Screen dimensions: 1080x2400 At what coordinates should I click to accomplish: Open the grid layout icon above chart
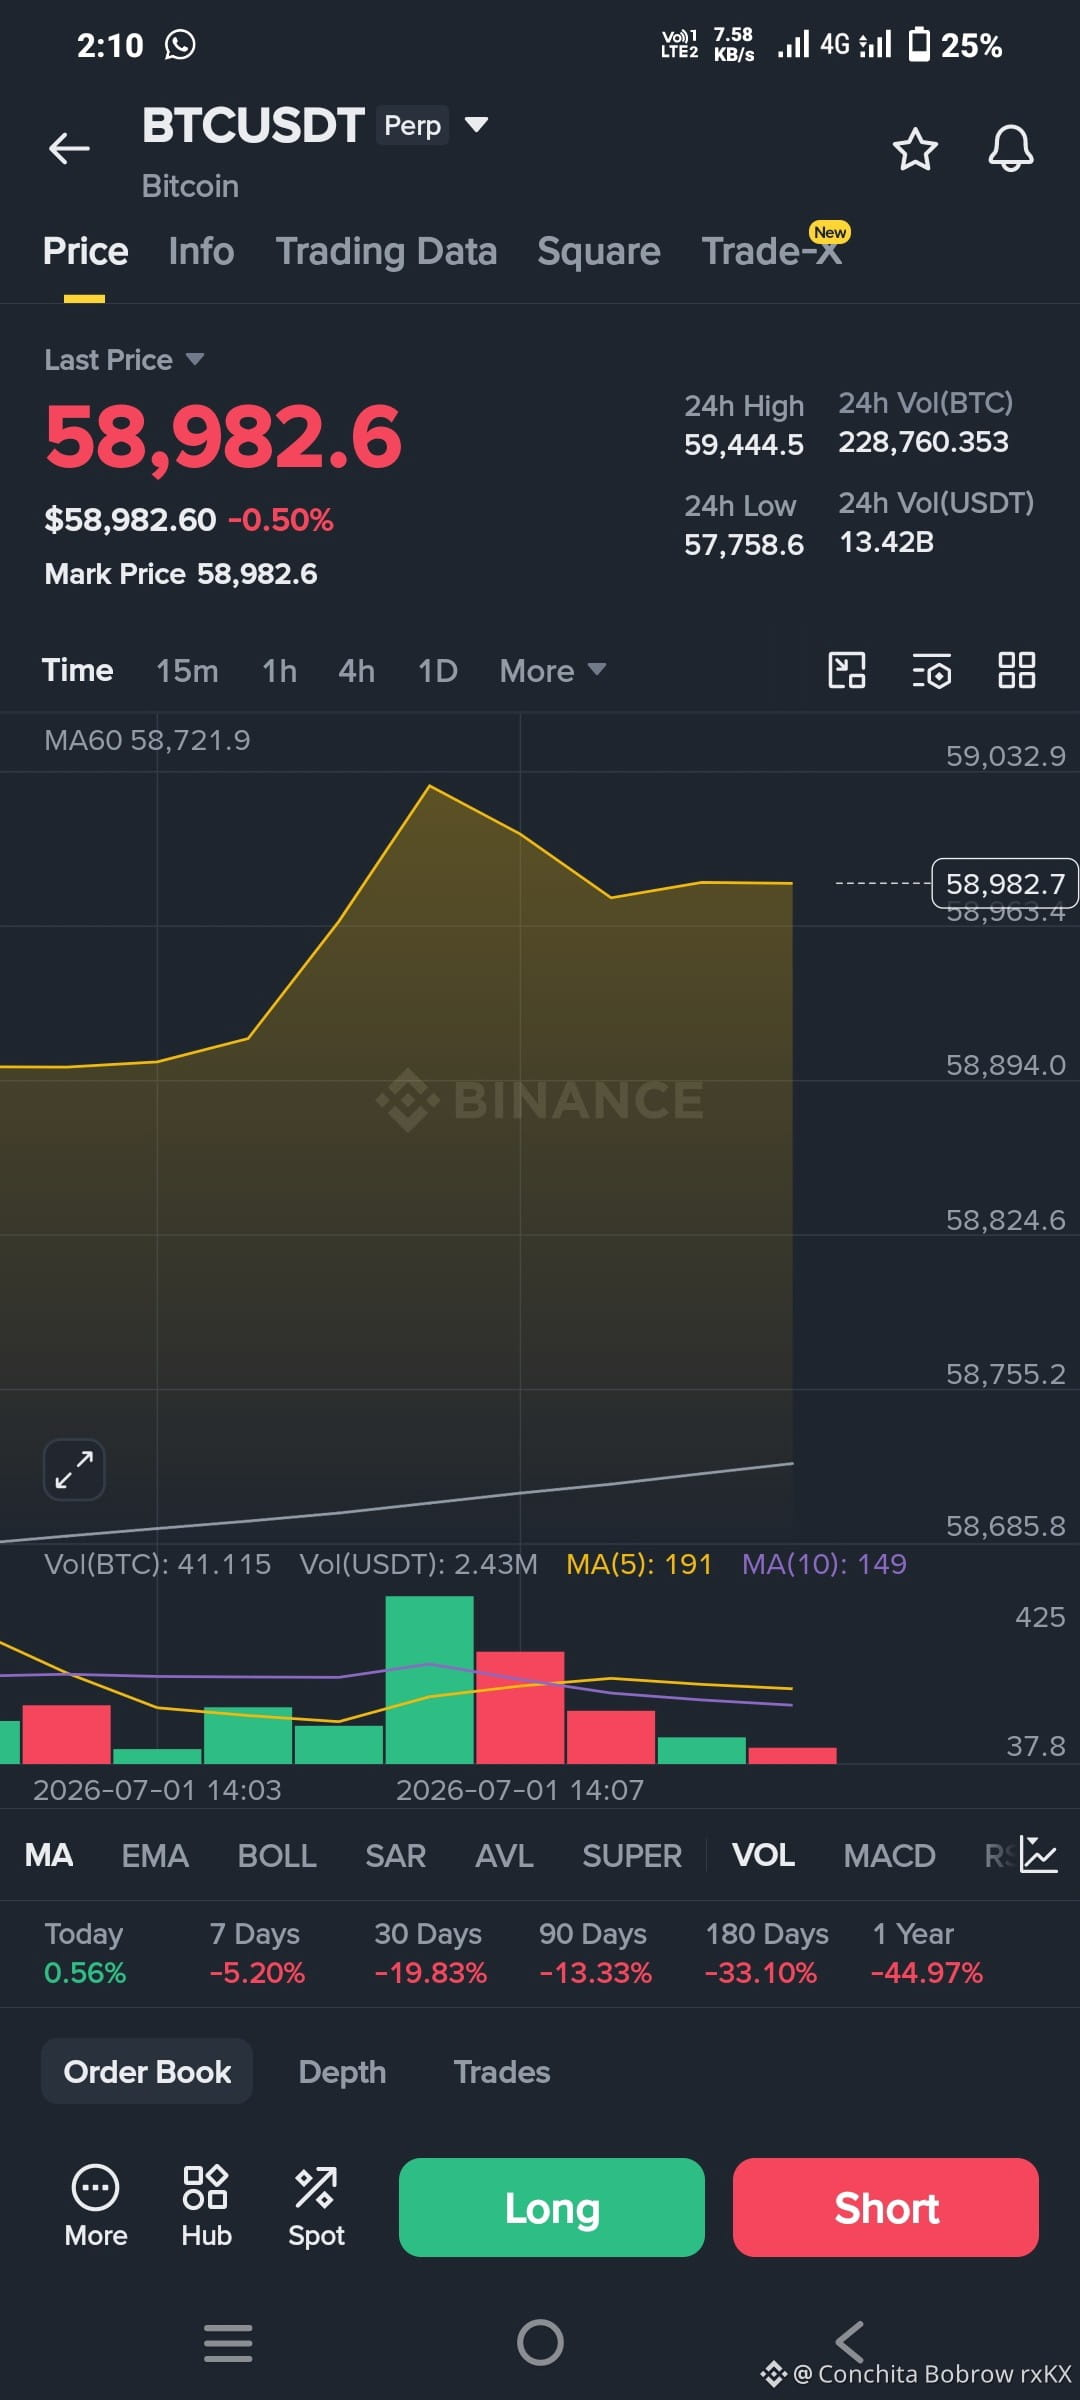click(x=1017, y=670)
